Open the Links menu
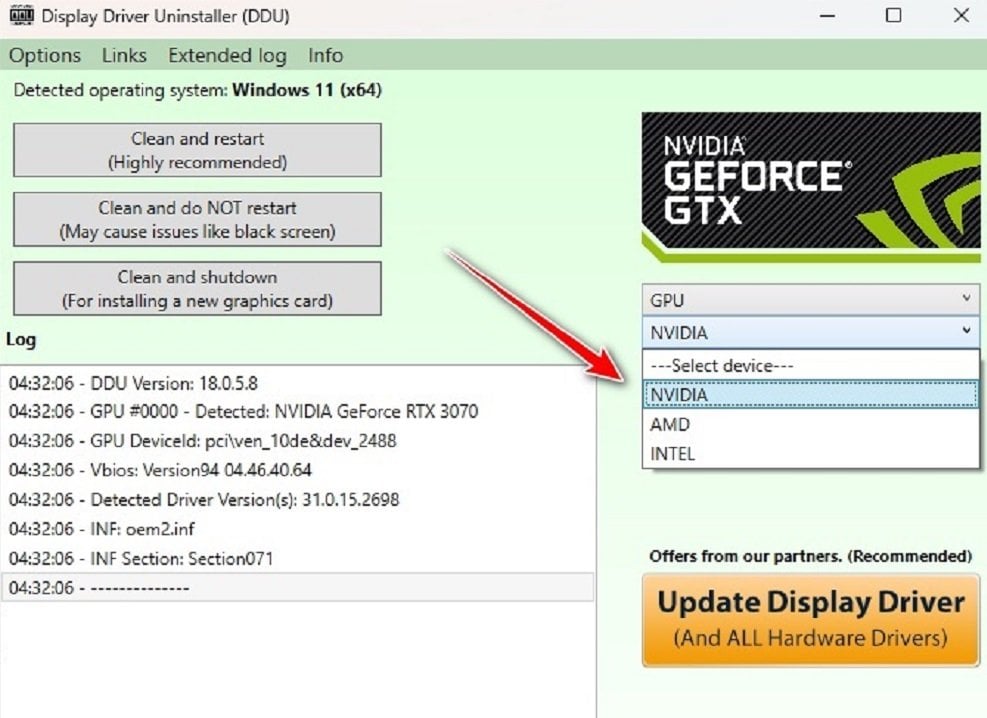This screenshot has height=718, width=987. coord(124,55)
